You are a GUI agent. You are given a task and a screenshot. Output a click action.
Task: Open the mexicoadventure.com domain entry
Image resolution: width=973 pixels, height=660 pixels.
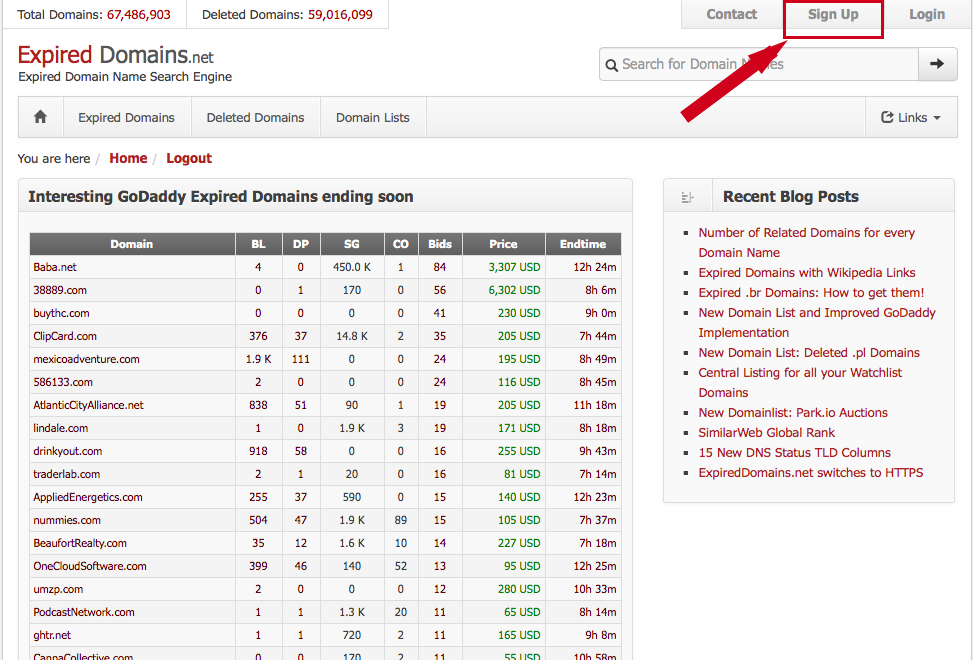(86, 359)
